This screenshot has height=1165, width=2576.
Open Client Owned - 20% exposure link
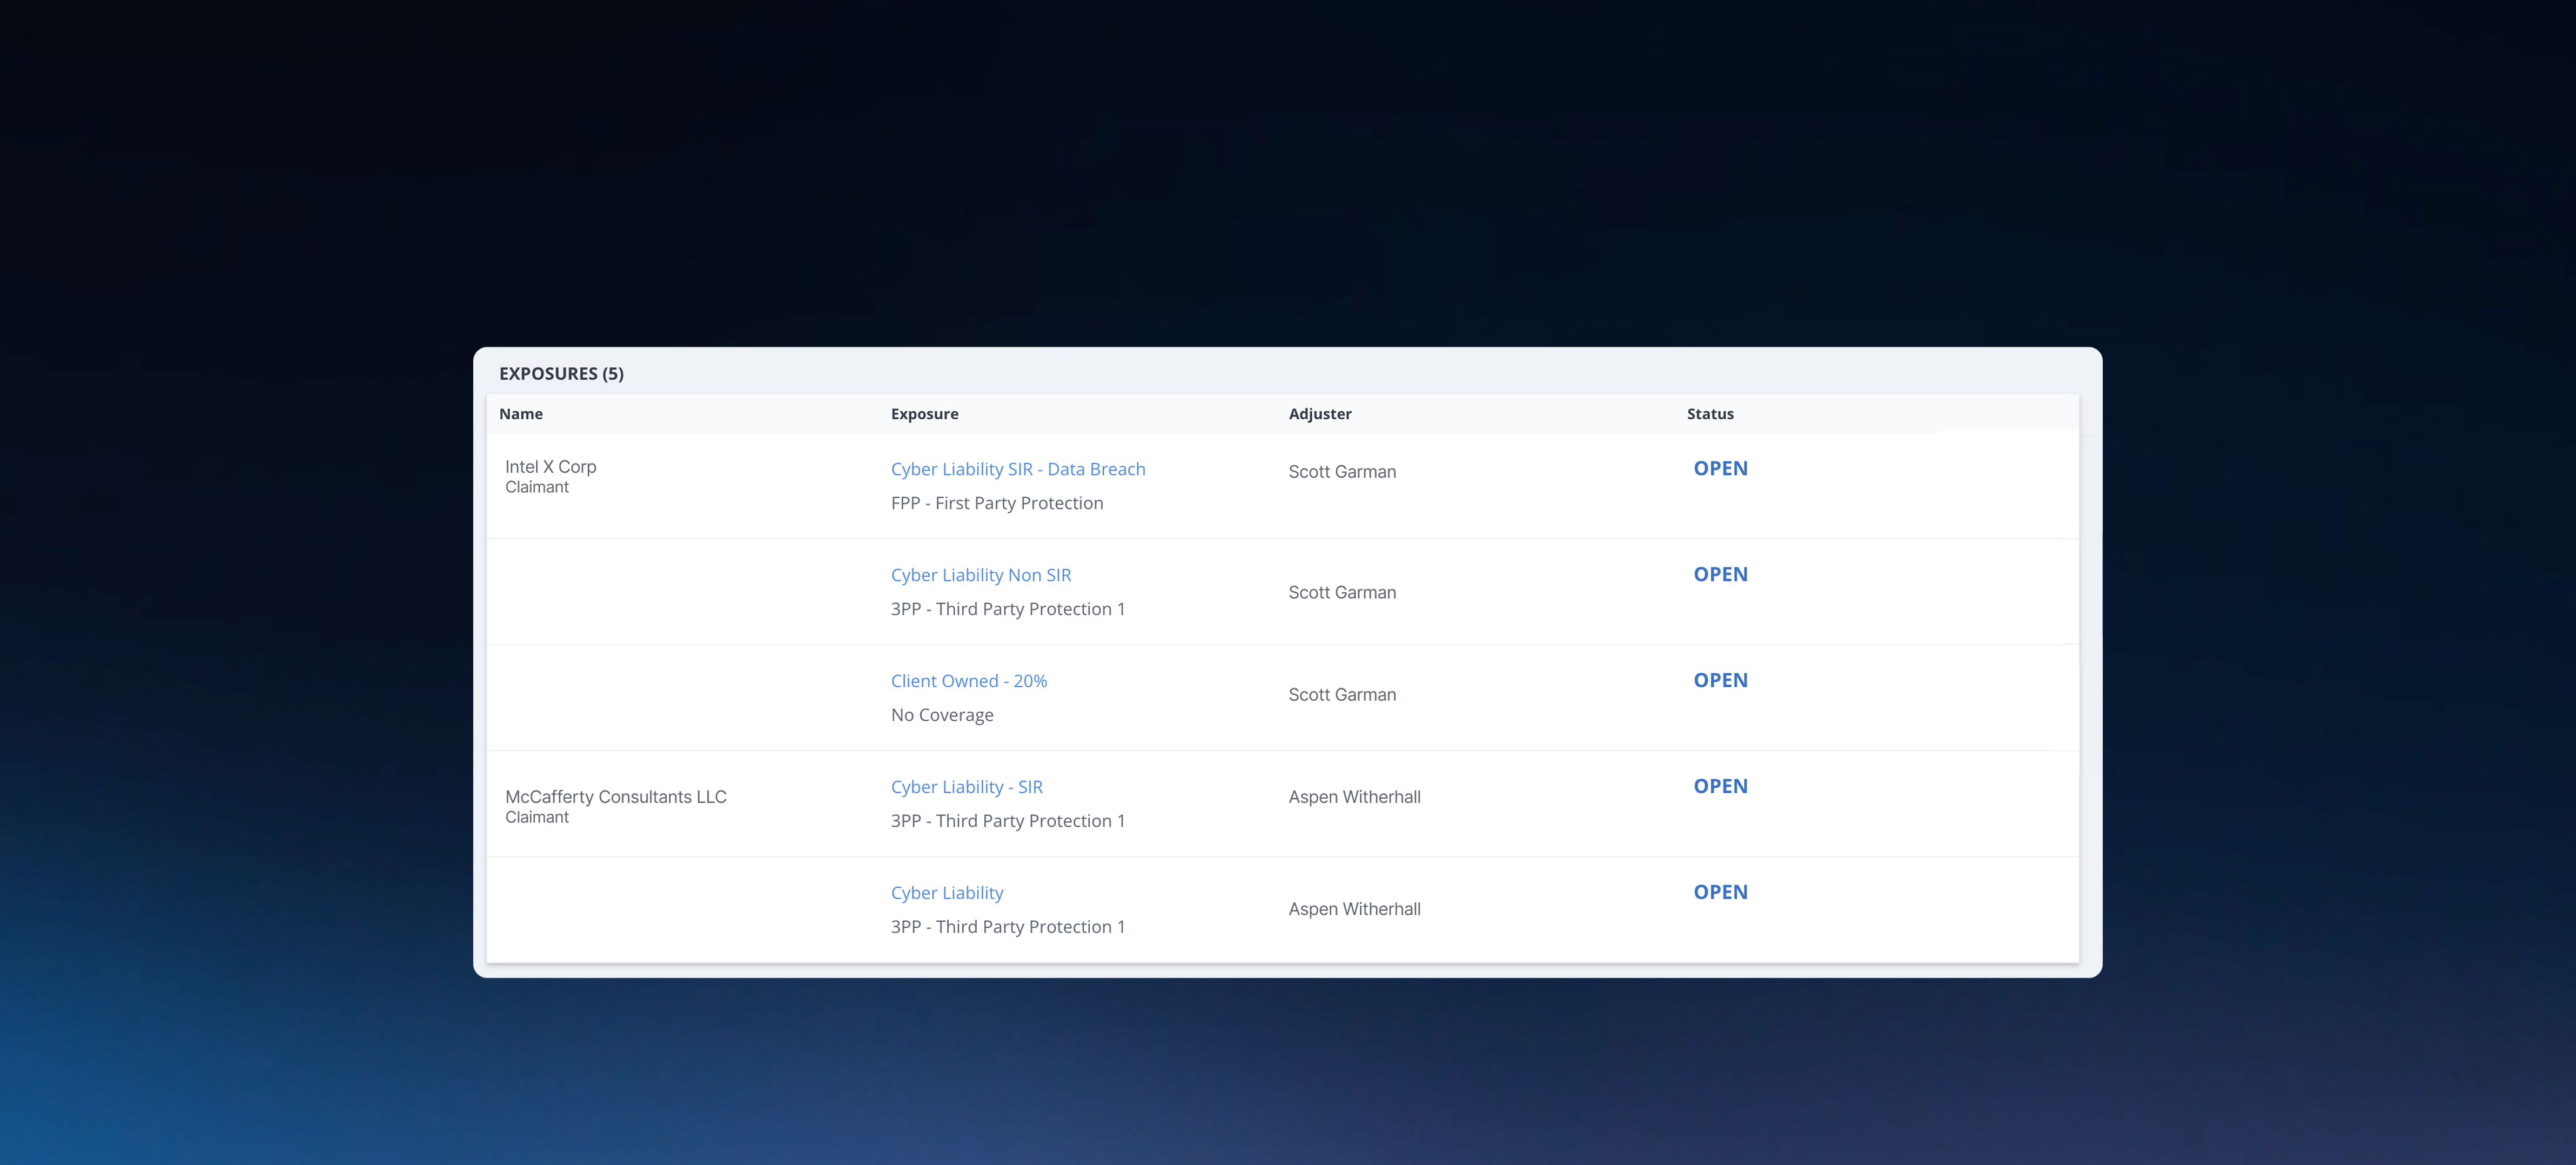click(968, 681)
